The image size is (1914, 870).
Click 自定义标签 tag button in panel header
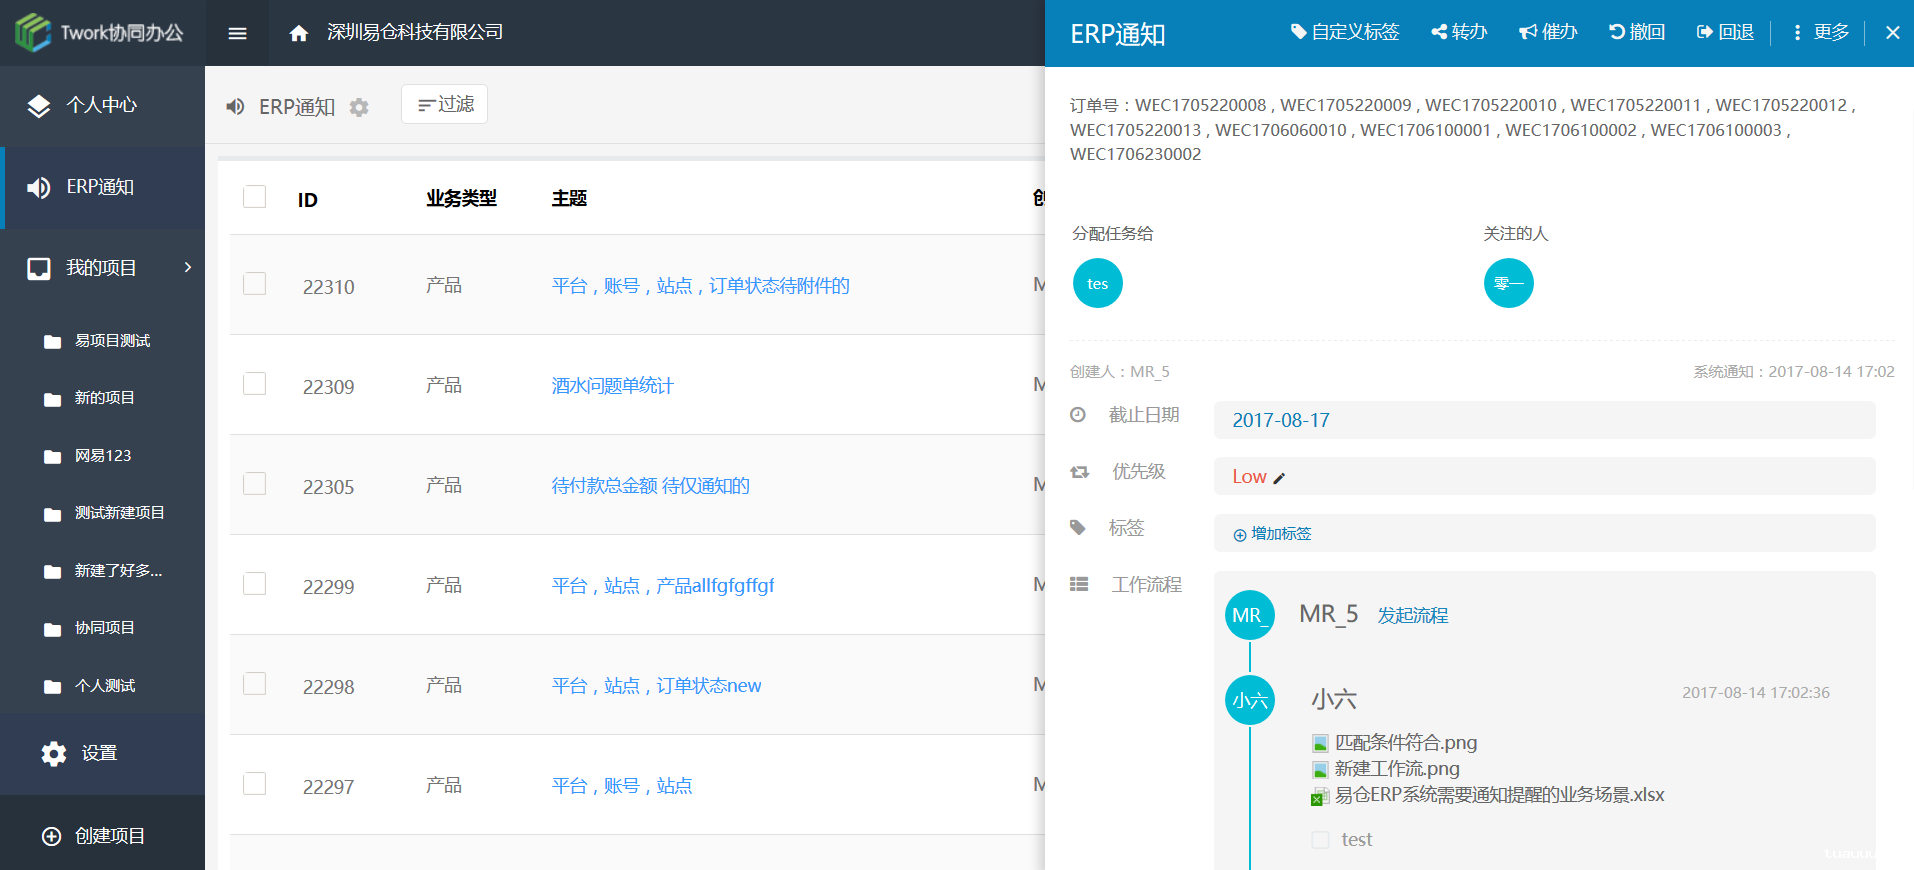[x=1344, y=32]
